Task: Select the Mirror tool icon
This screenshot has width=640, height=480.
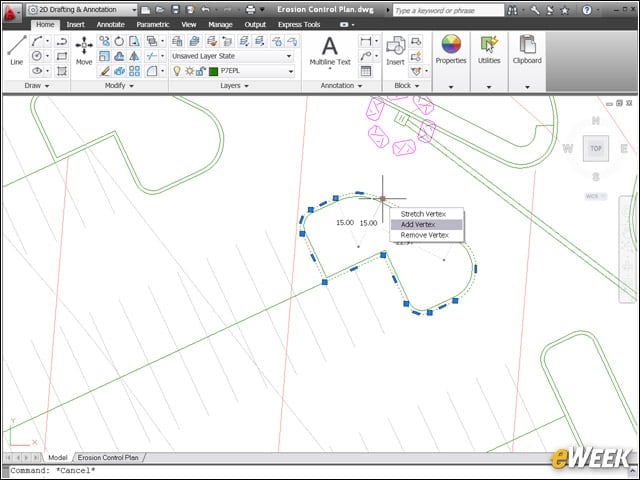Action: (x=134, y=56)
